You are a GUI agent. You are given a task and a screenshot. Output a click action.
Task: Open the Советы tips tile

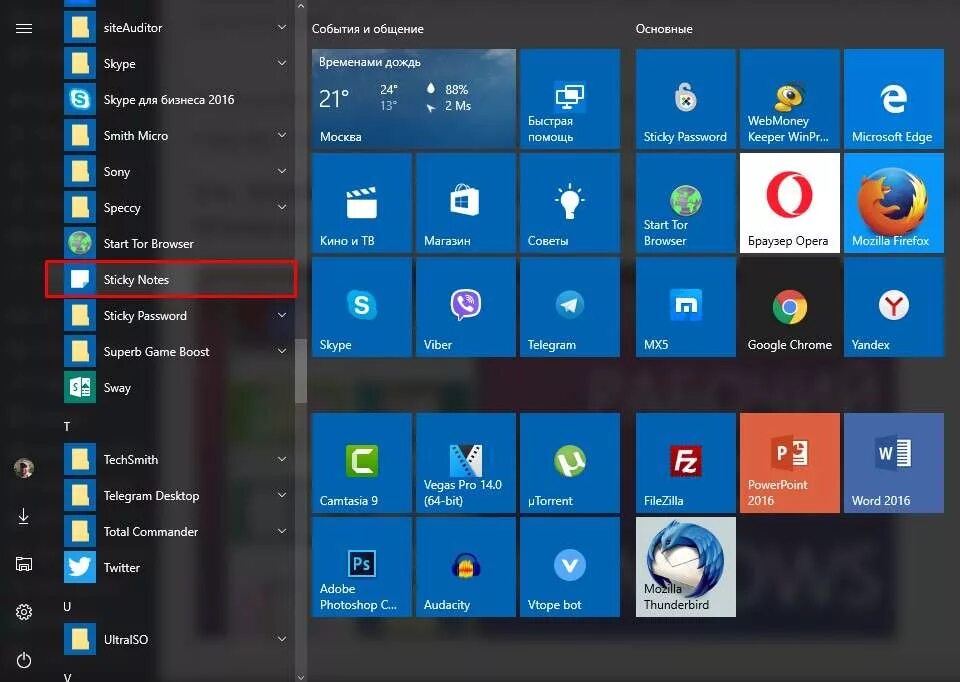tap(570, 203)
